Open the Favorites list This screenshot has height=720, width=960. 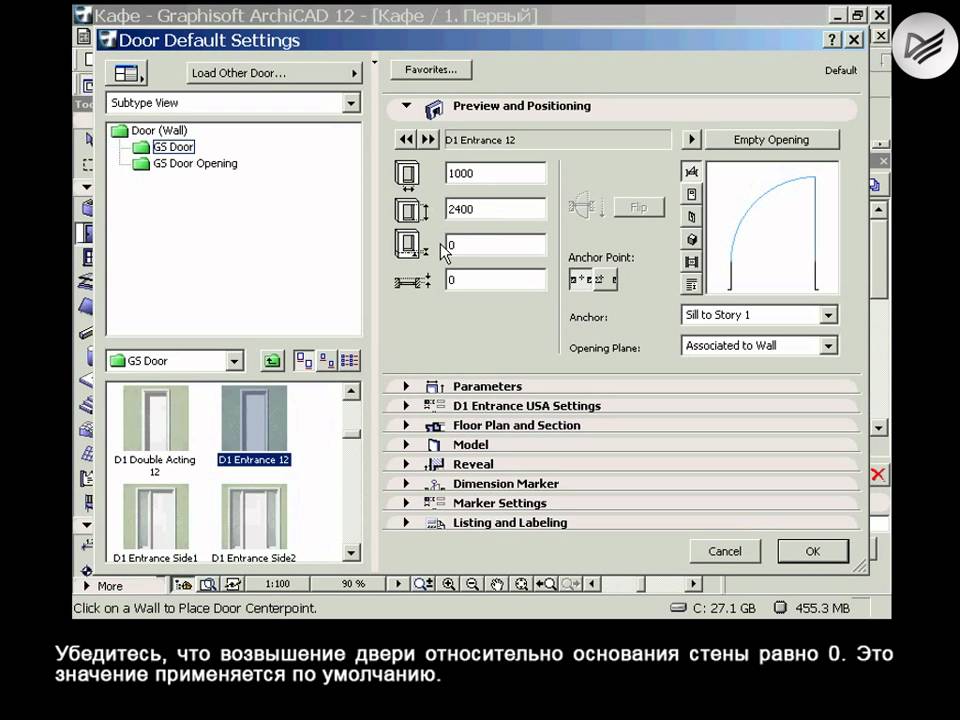tap(431, 70)
